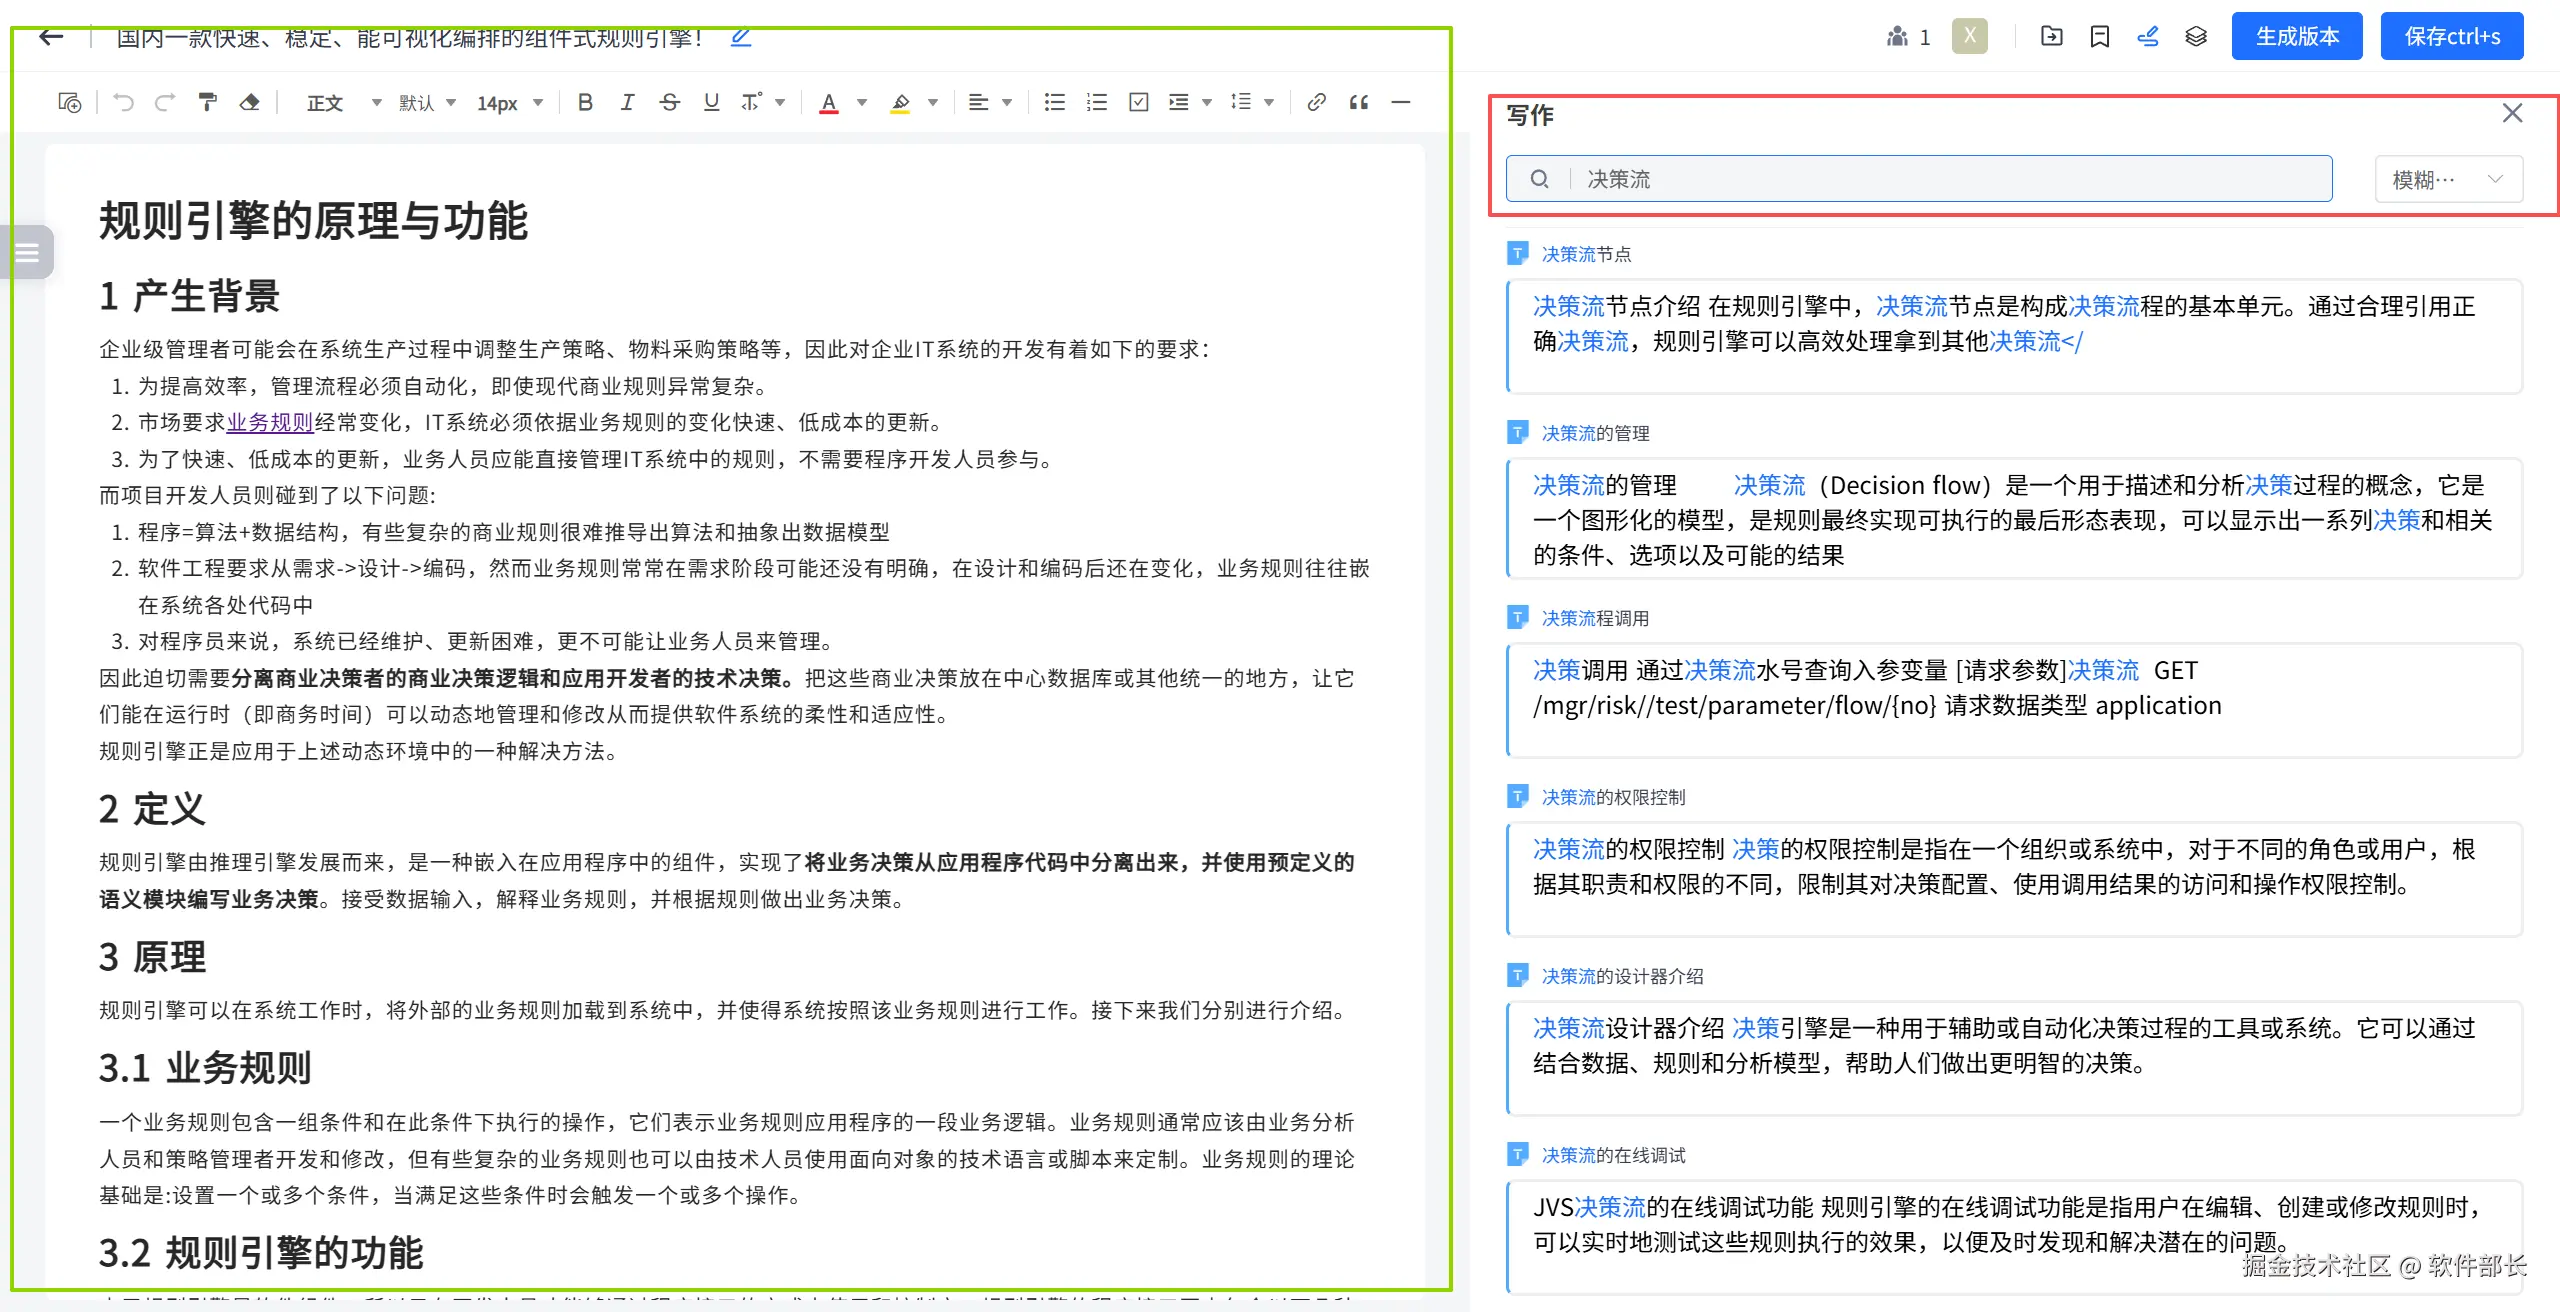Click the bookmark icon in top bar
The width and height of the screenshot is (2560, 1312).
2100,37
